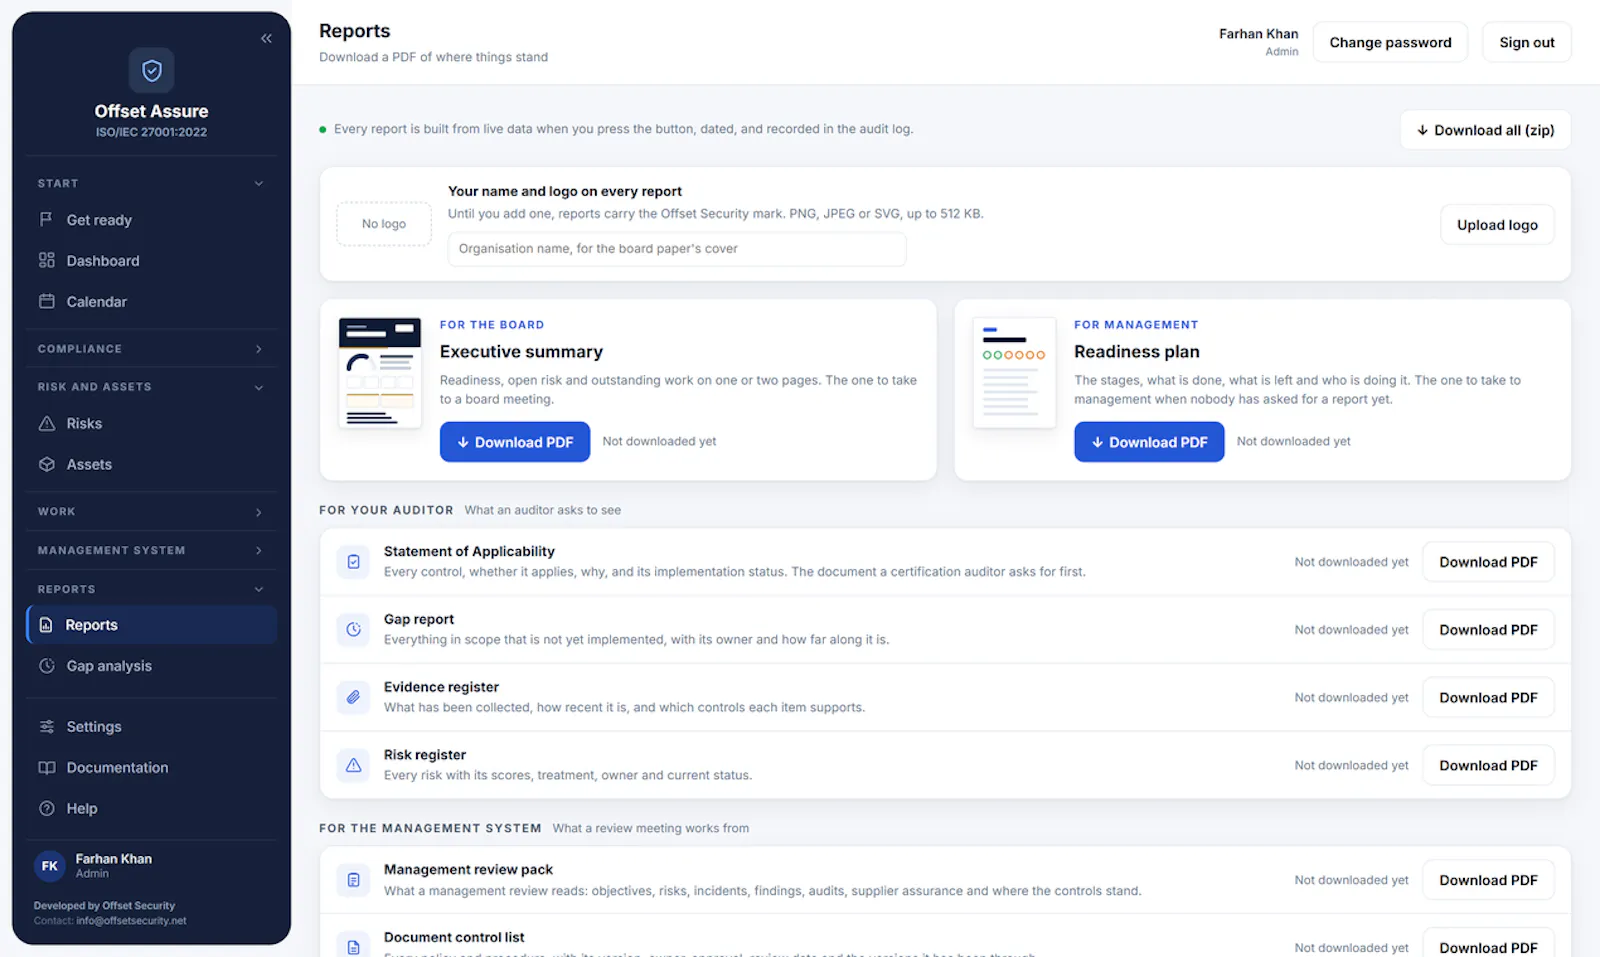Screen dimensions: 1600x957
Task: Collapse the sidebar with the double-chevron icon
Action: [x=266, y=38]
